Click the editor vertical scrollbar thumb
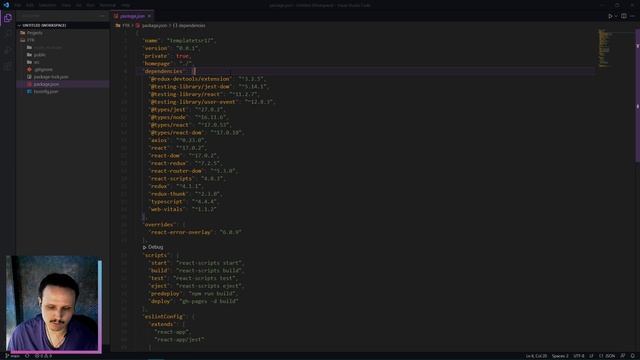 (638, 96)
